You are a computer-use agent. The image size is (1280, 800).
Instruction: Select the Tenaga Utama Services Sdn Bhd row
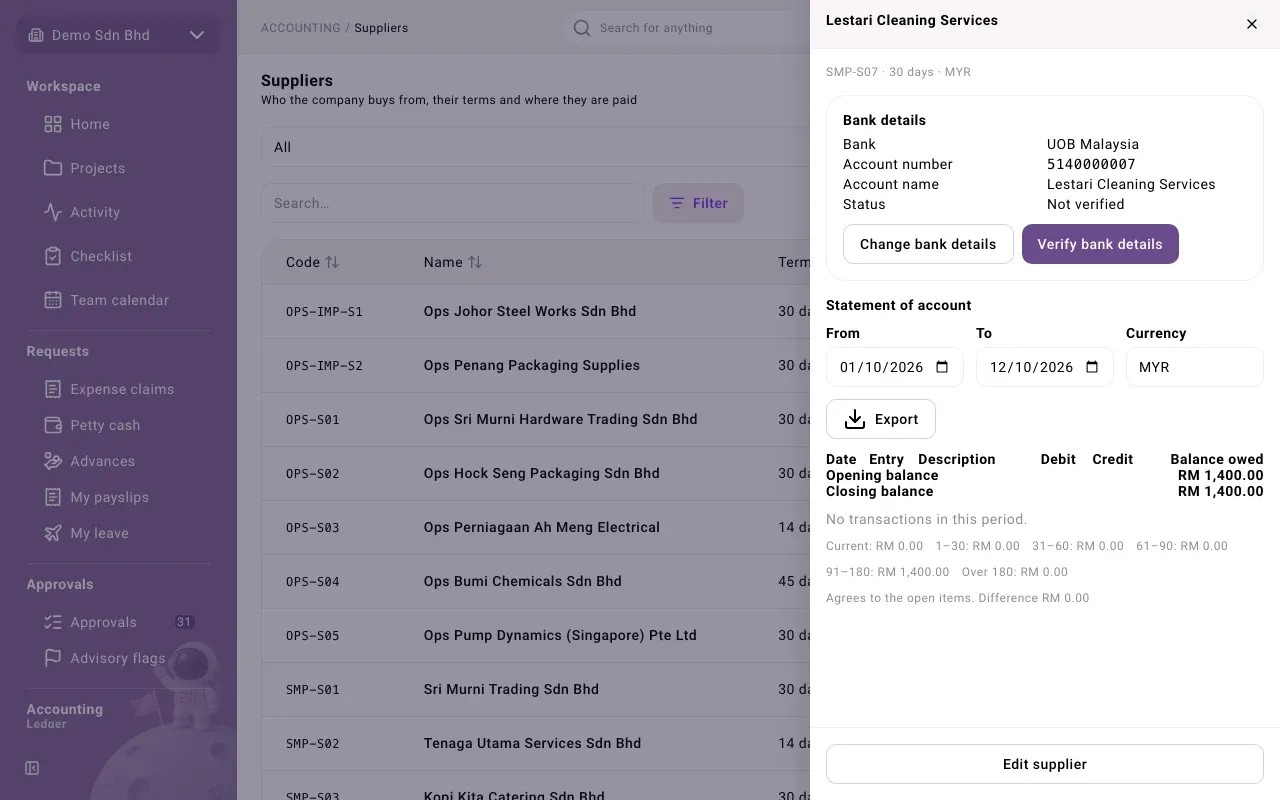[535, 743]
